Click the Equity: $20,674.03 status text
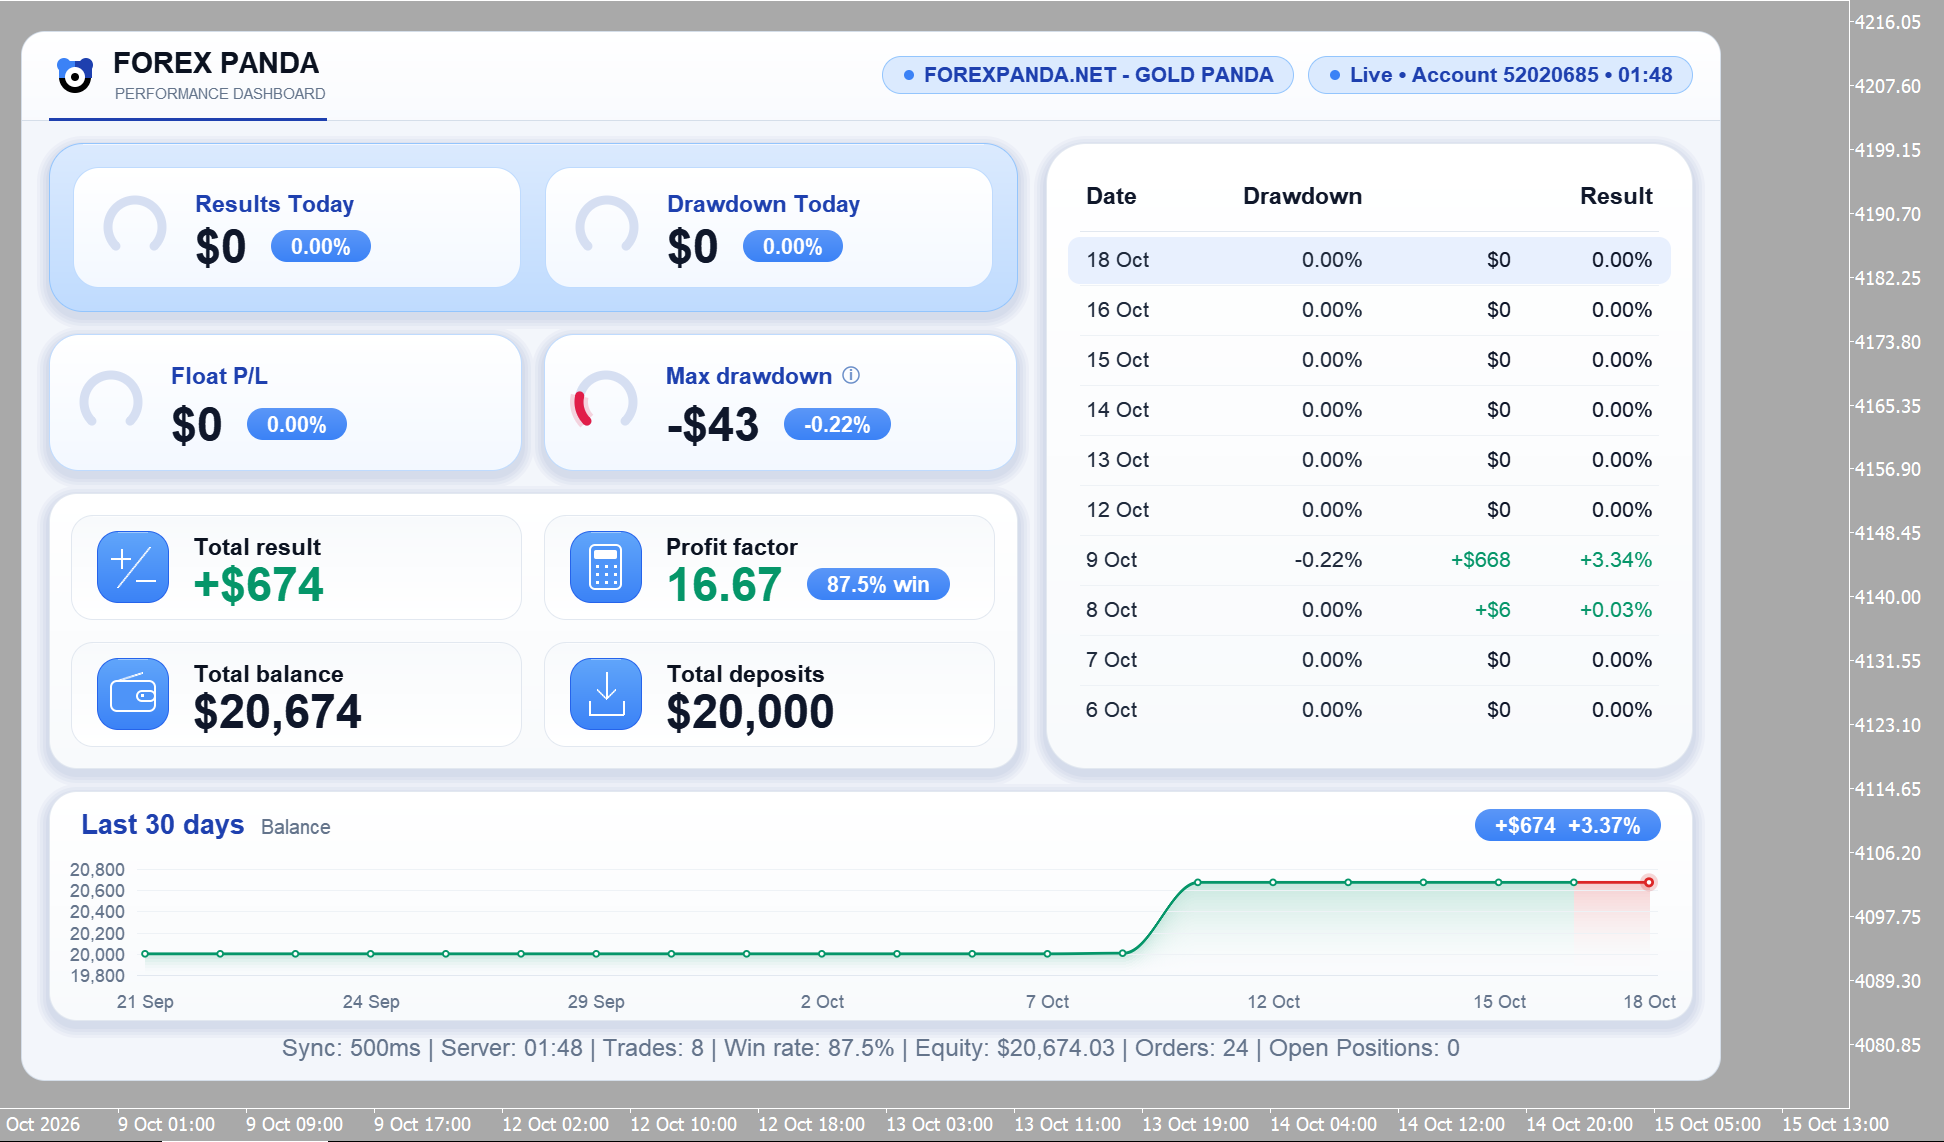This screenshot has width=1944, height=1142. coord(1015,1048)
